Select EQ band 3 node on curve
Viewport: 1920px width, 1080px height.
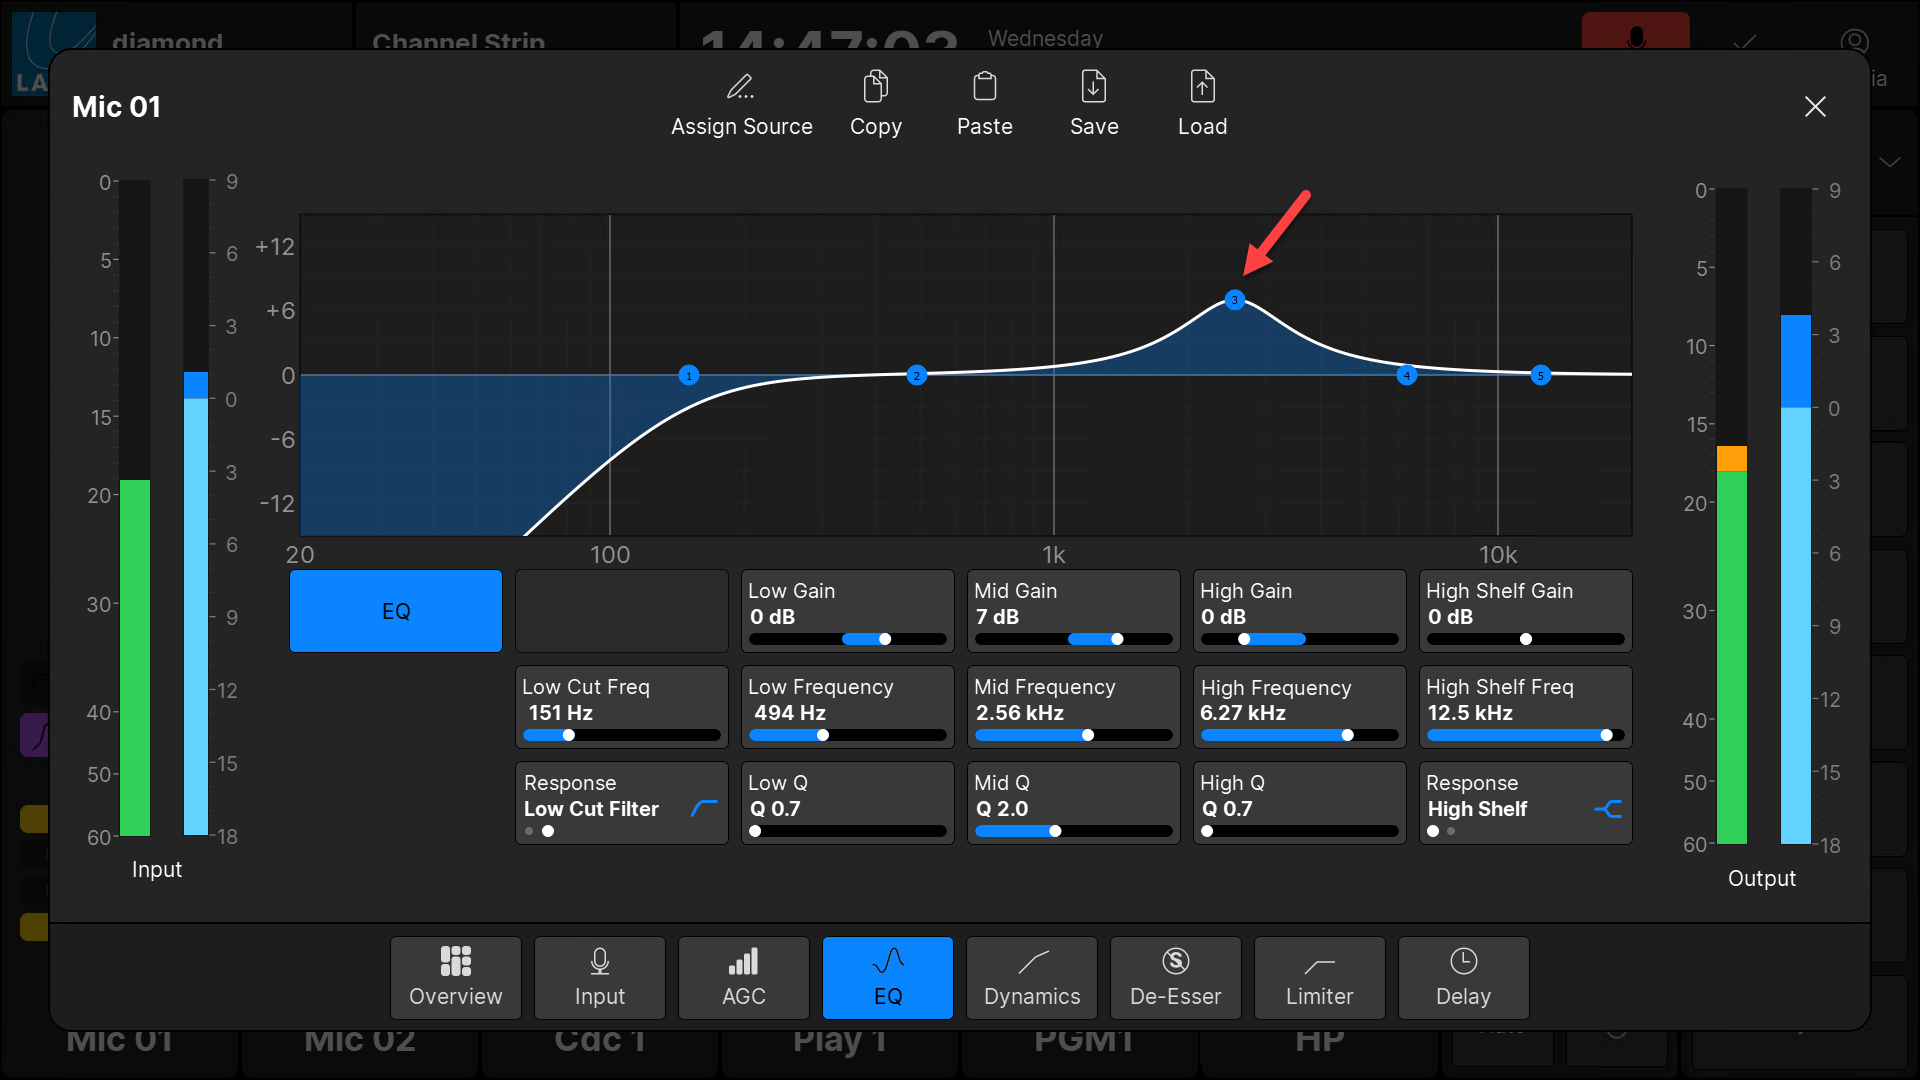pos(1235,300)
